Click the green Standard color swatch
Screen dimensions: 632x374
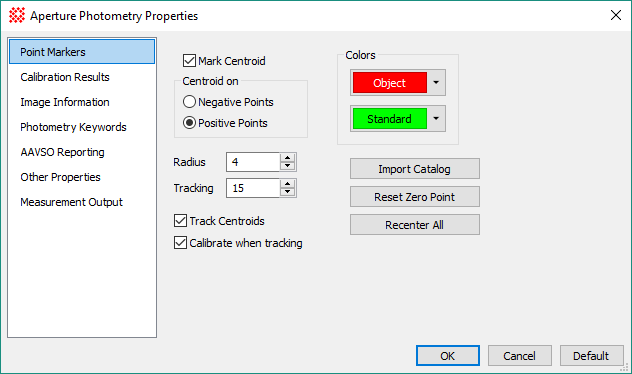coord(390,118)
